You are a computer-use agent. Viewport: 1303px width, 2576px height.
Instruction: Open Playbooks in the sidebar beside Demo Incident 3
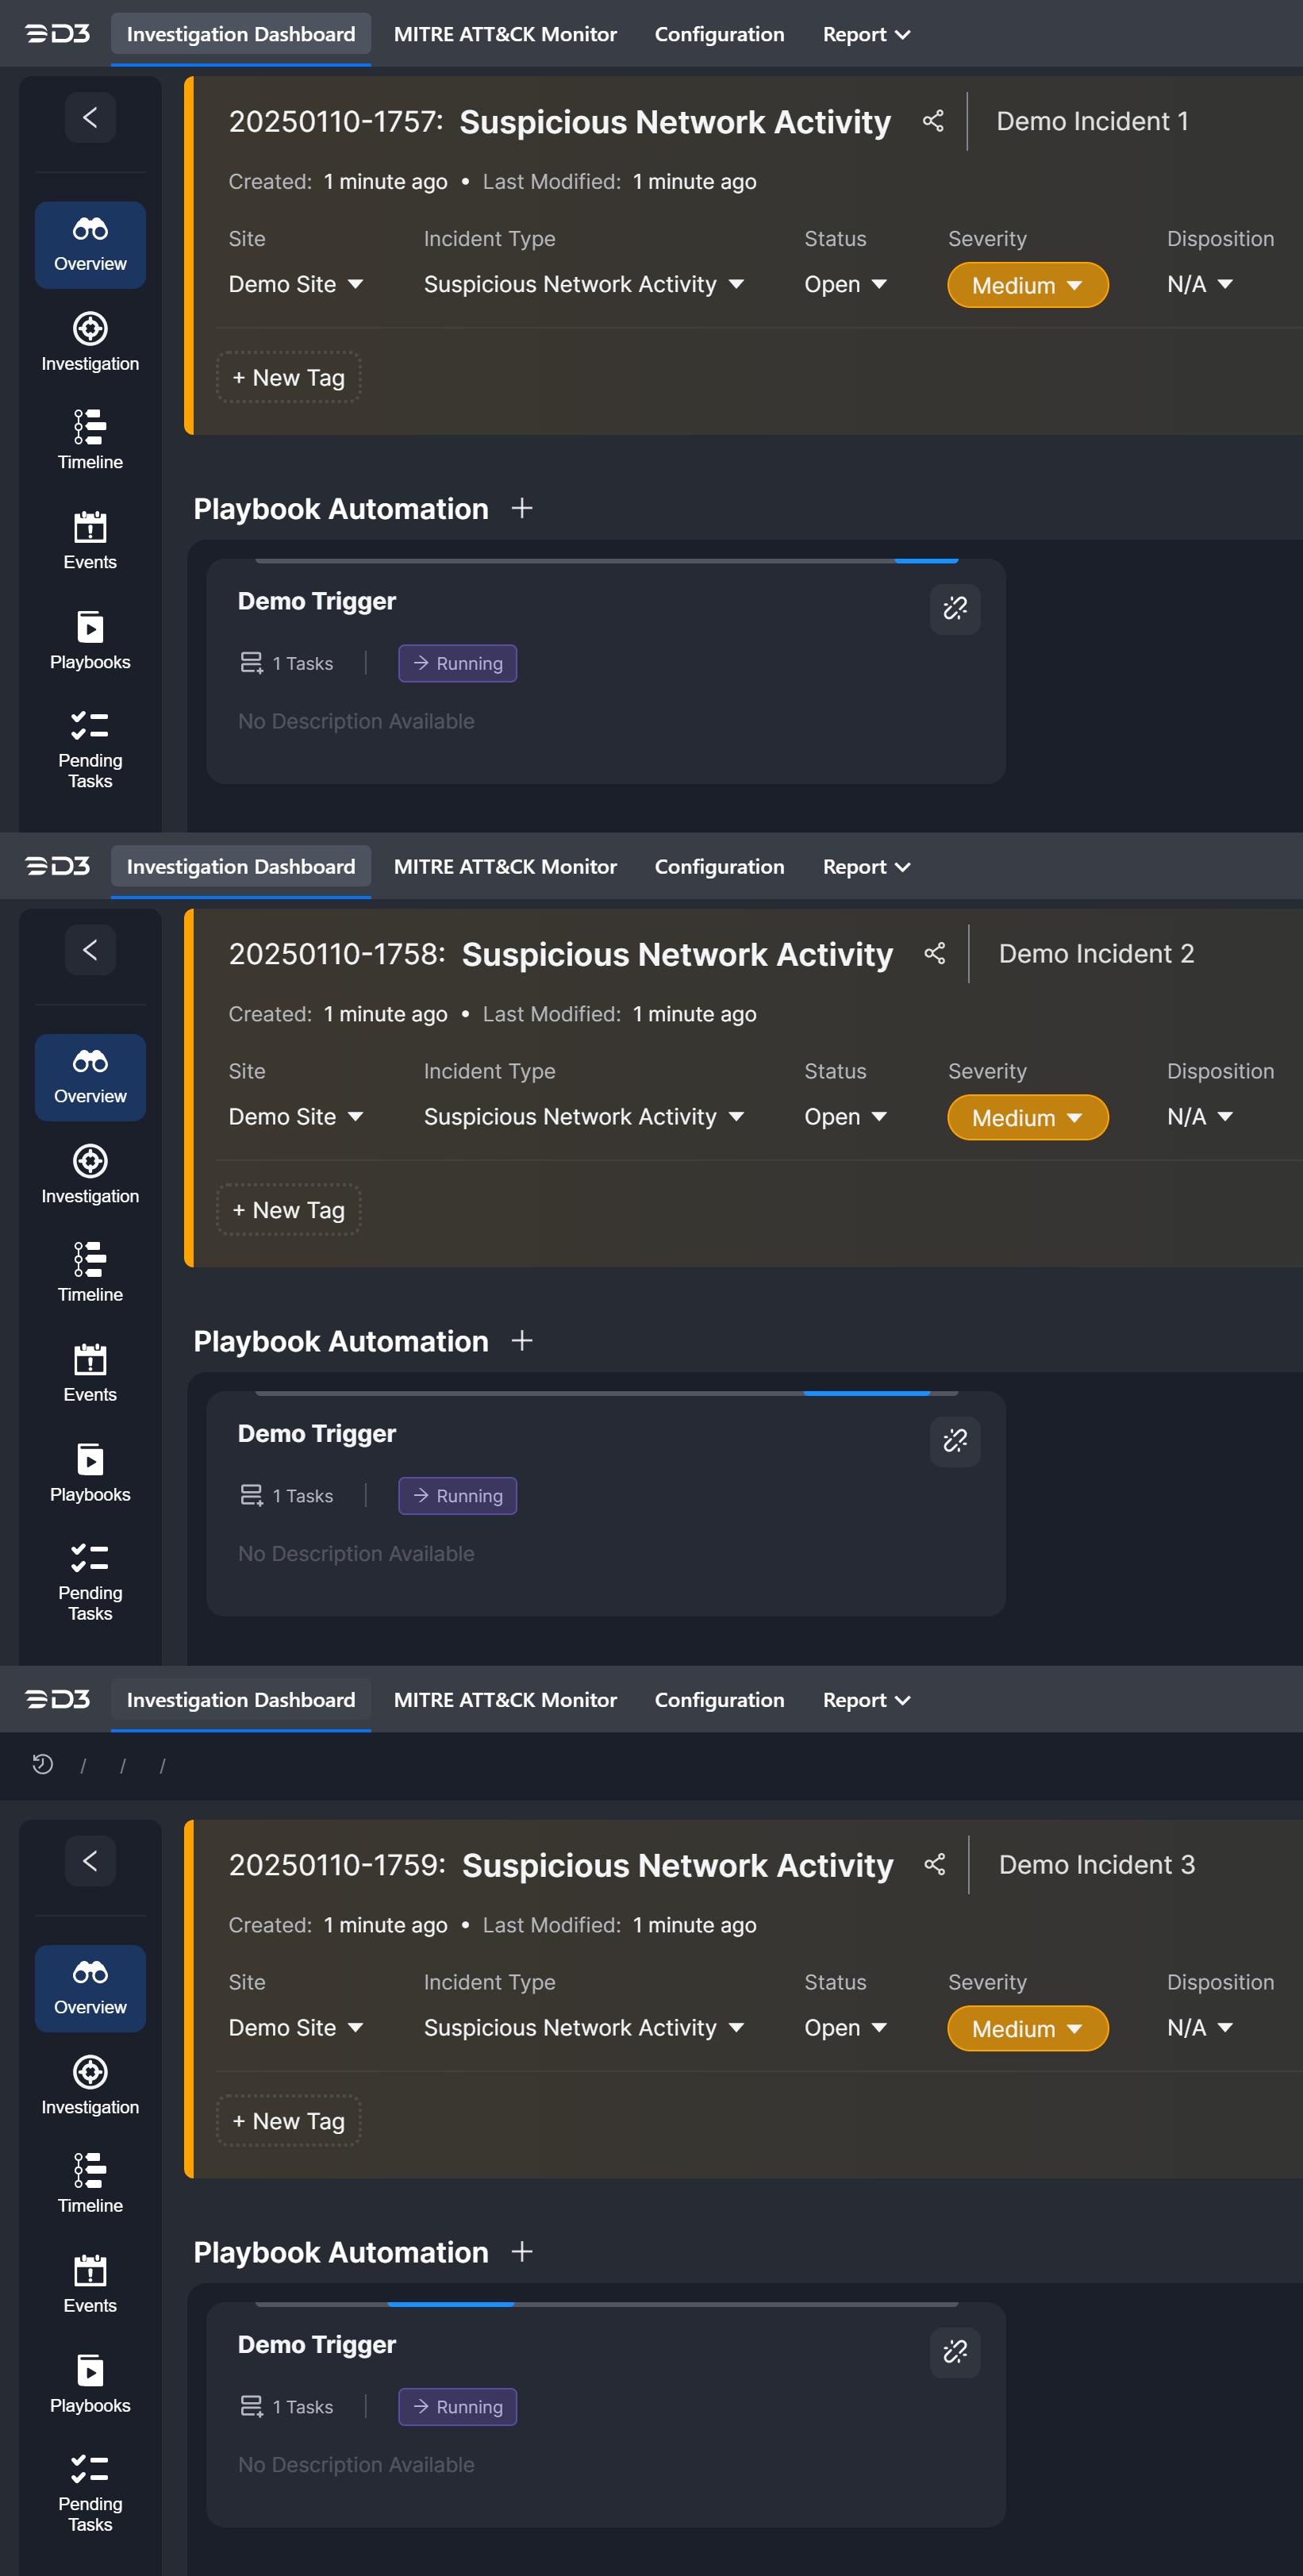90,2384
